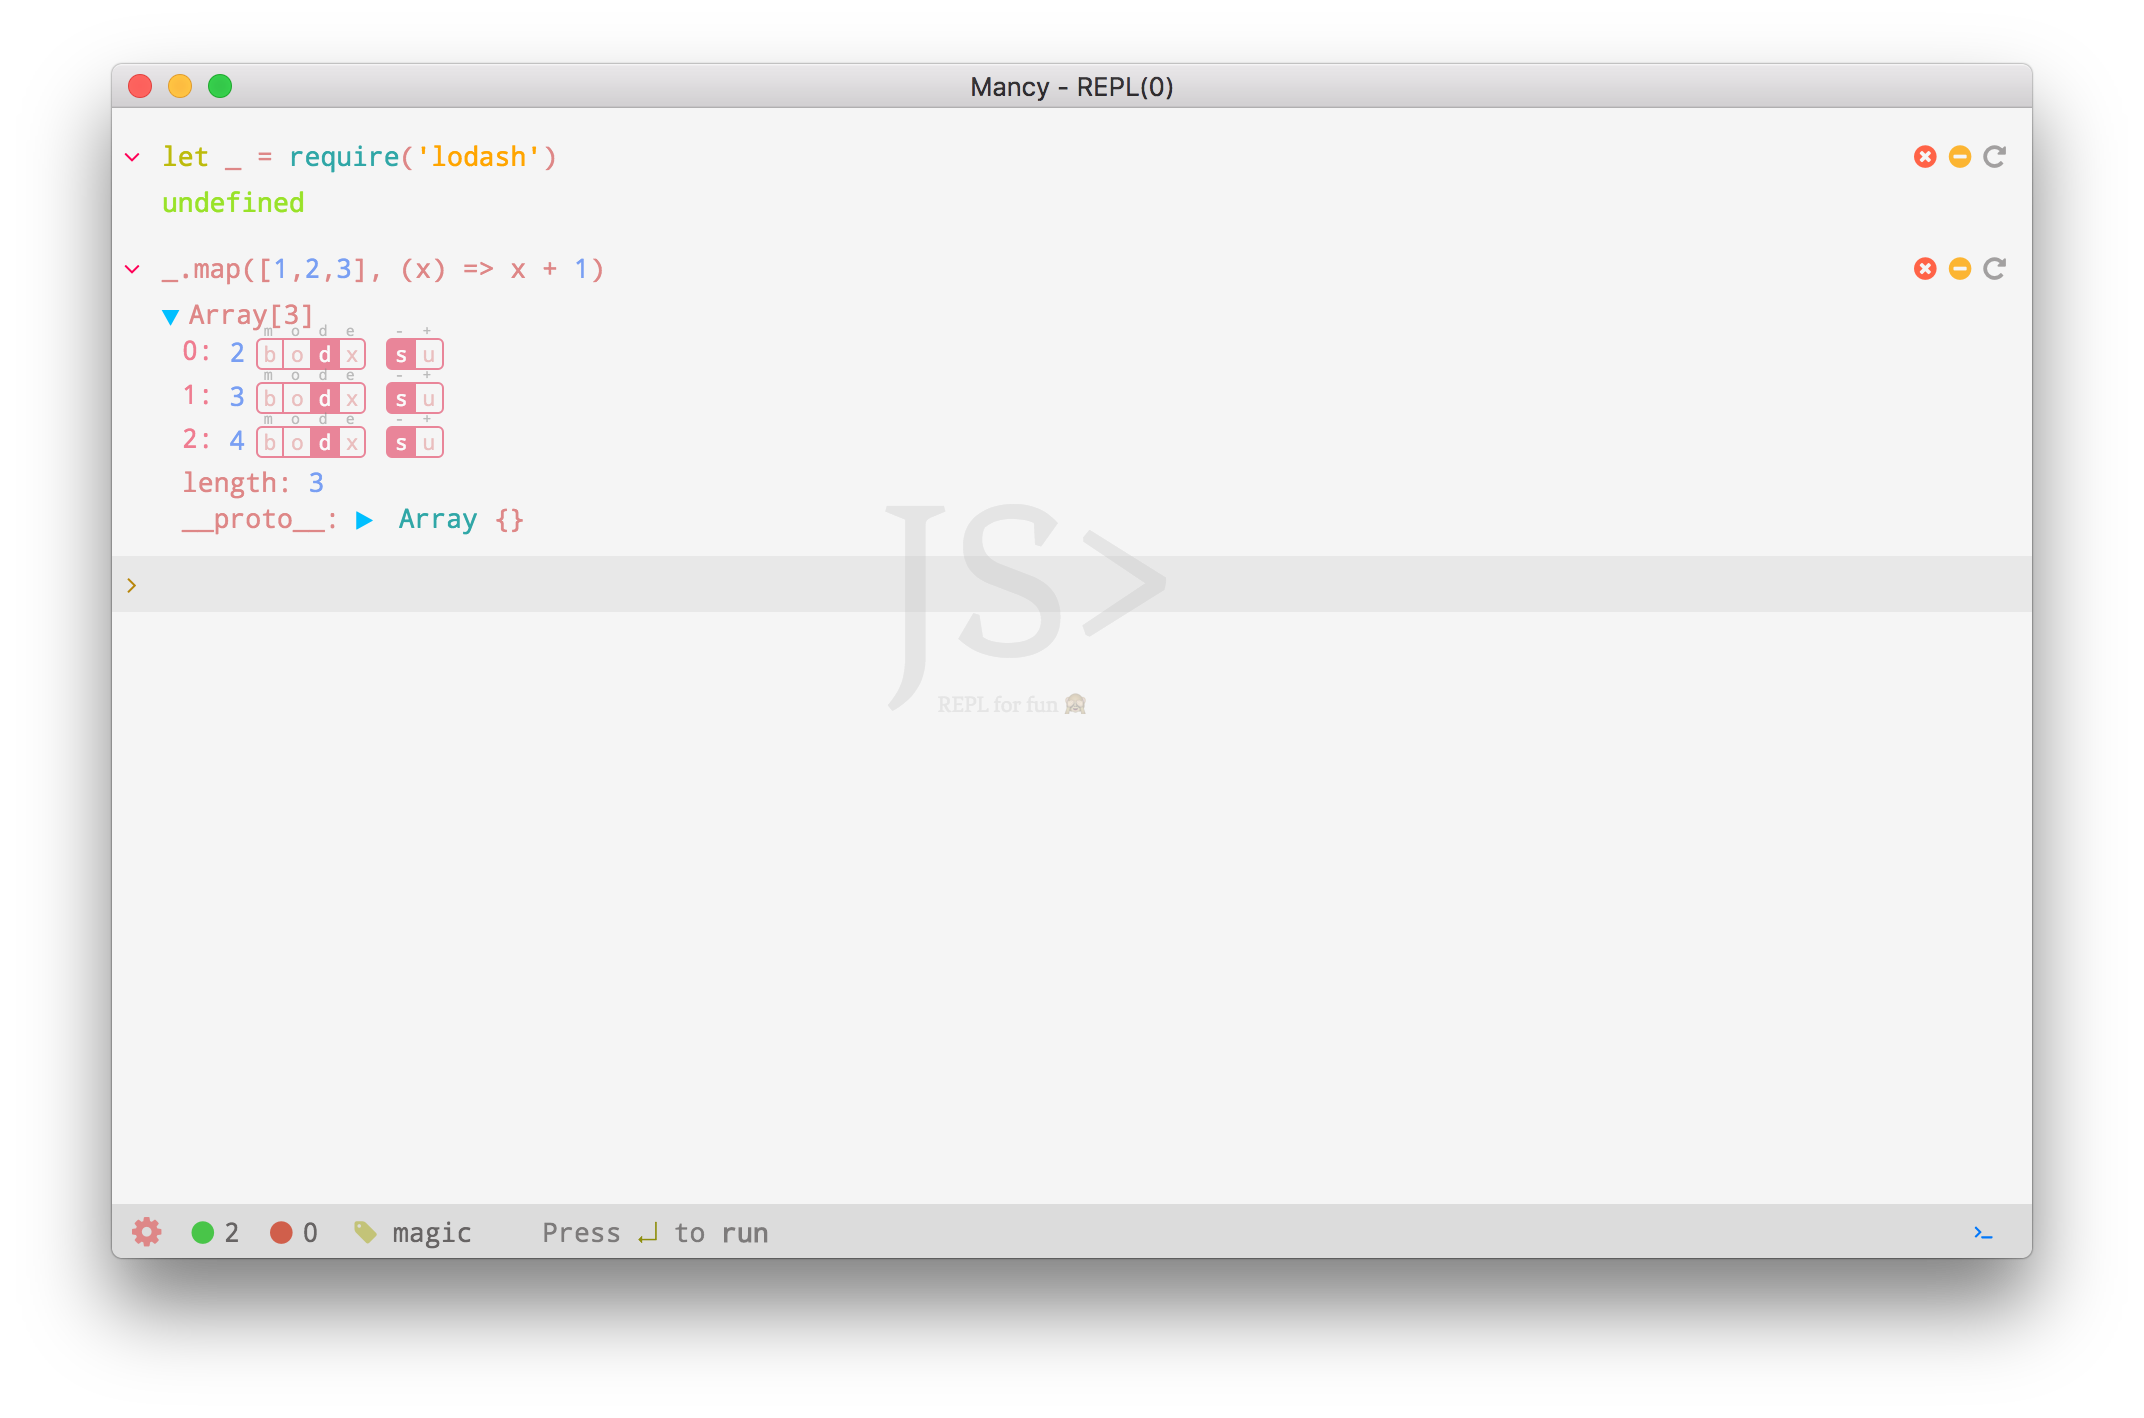Viewport: 2144px width, 1418px height.
Task: Switch index 0 value to octal mode 'o'
Action: (x=297, y=355)
